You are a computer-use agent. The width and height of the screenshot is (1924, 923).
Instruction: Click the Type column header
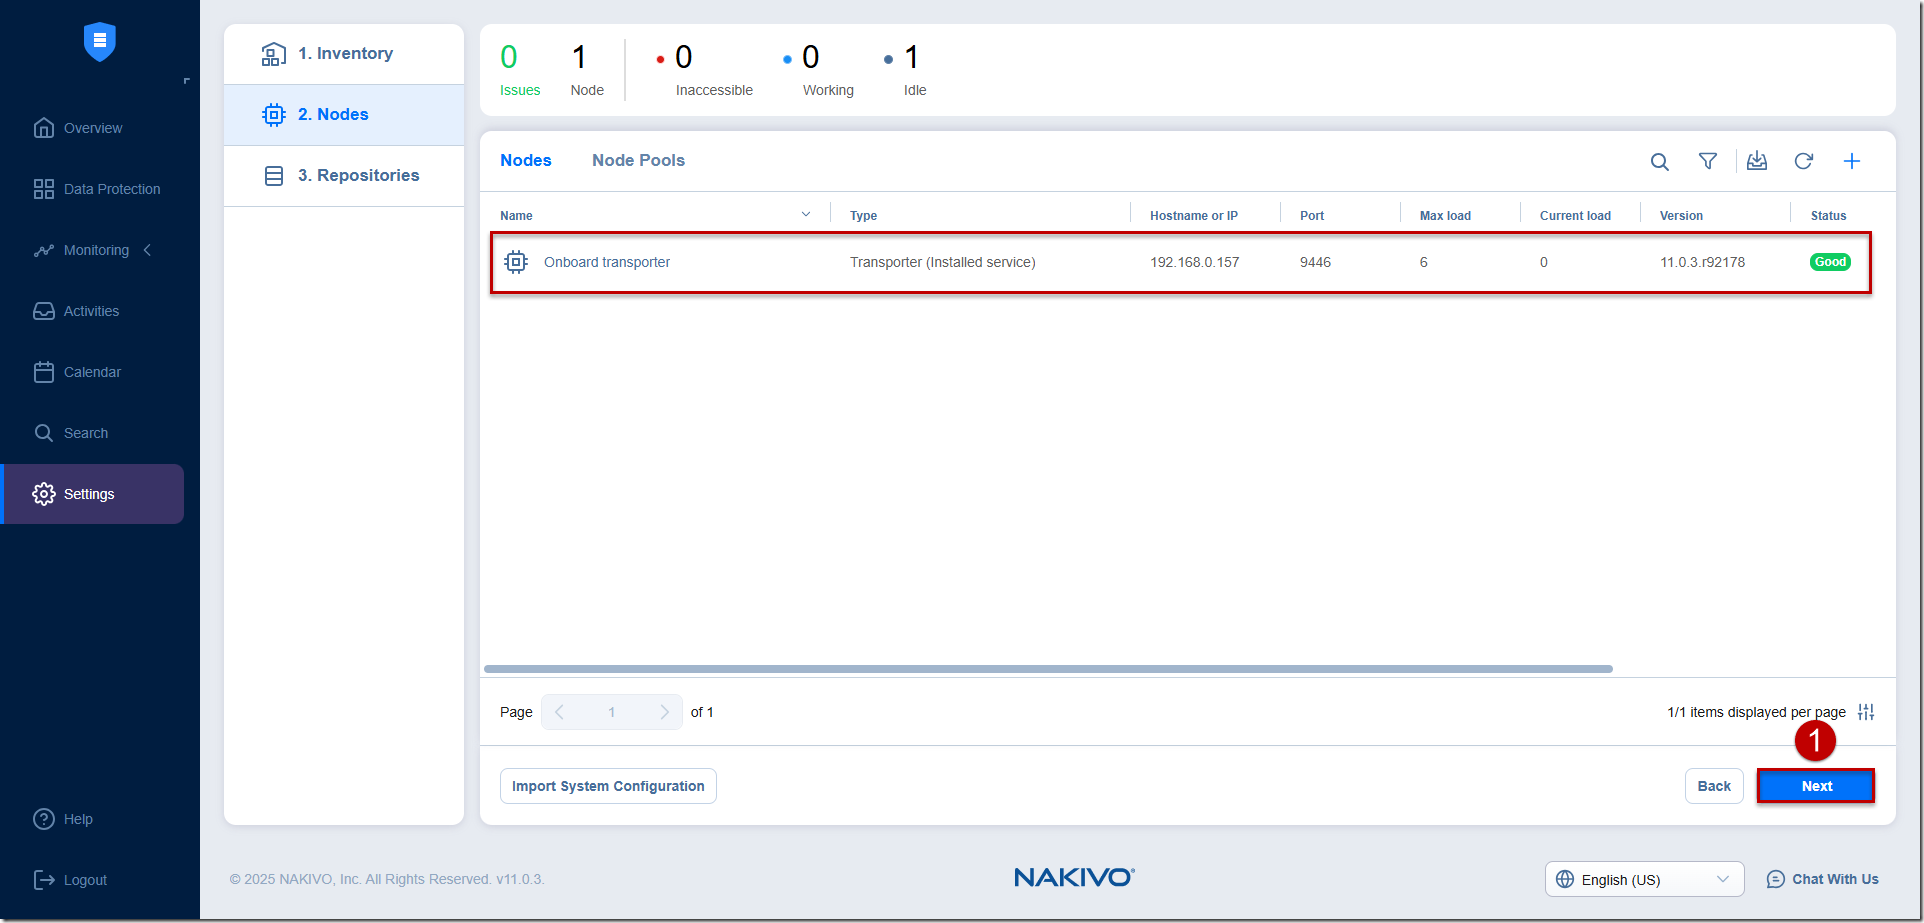click(863, 215)
